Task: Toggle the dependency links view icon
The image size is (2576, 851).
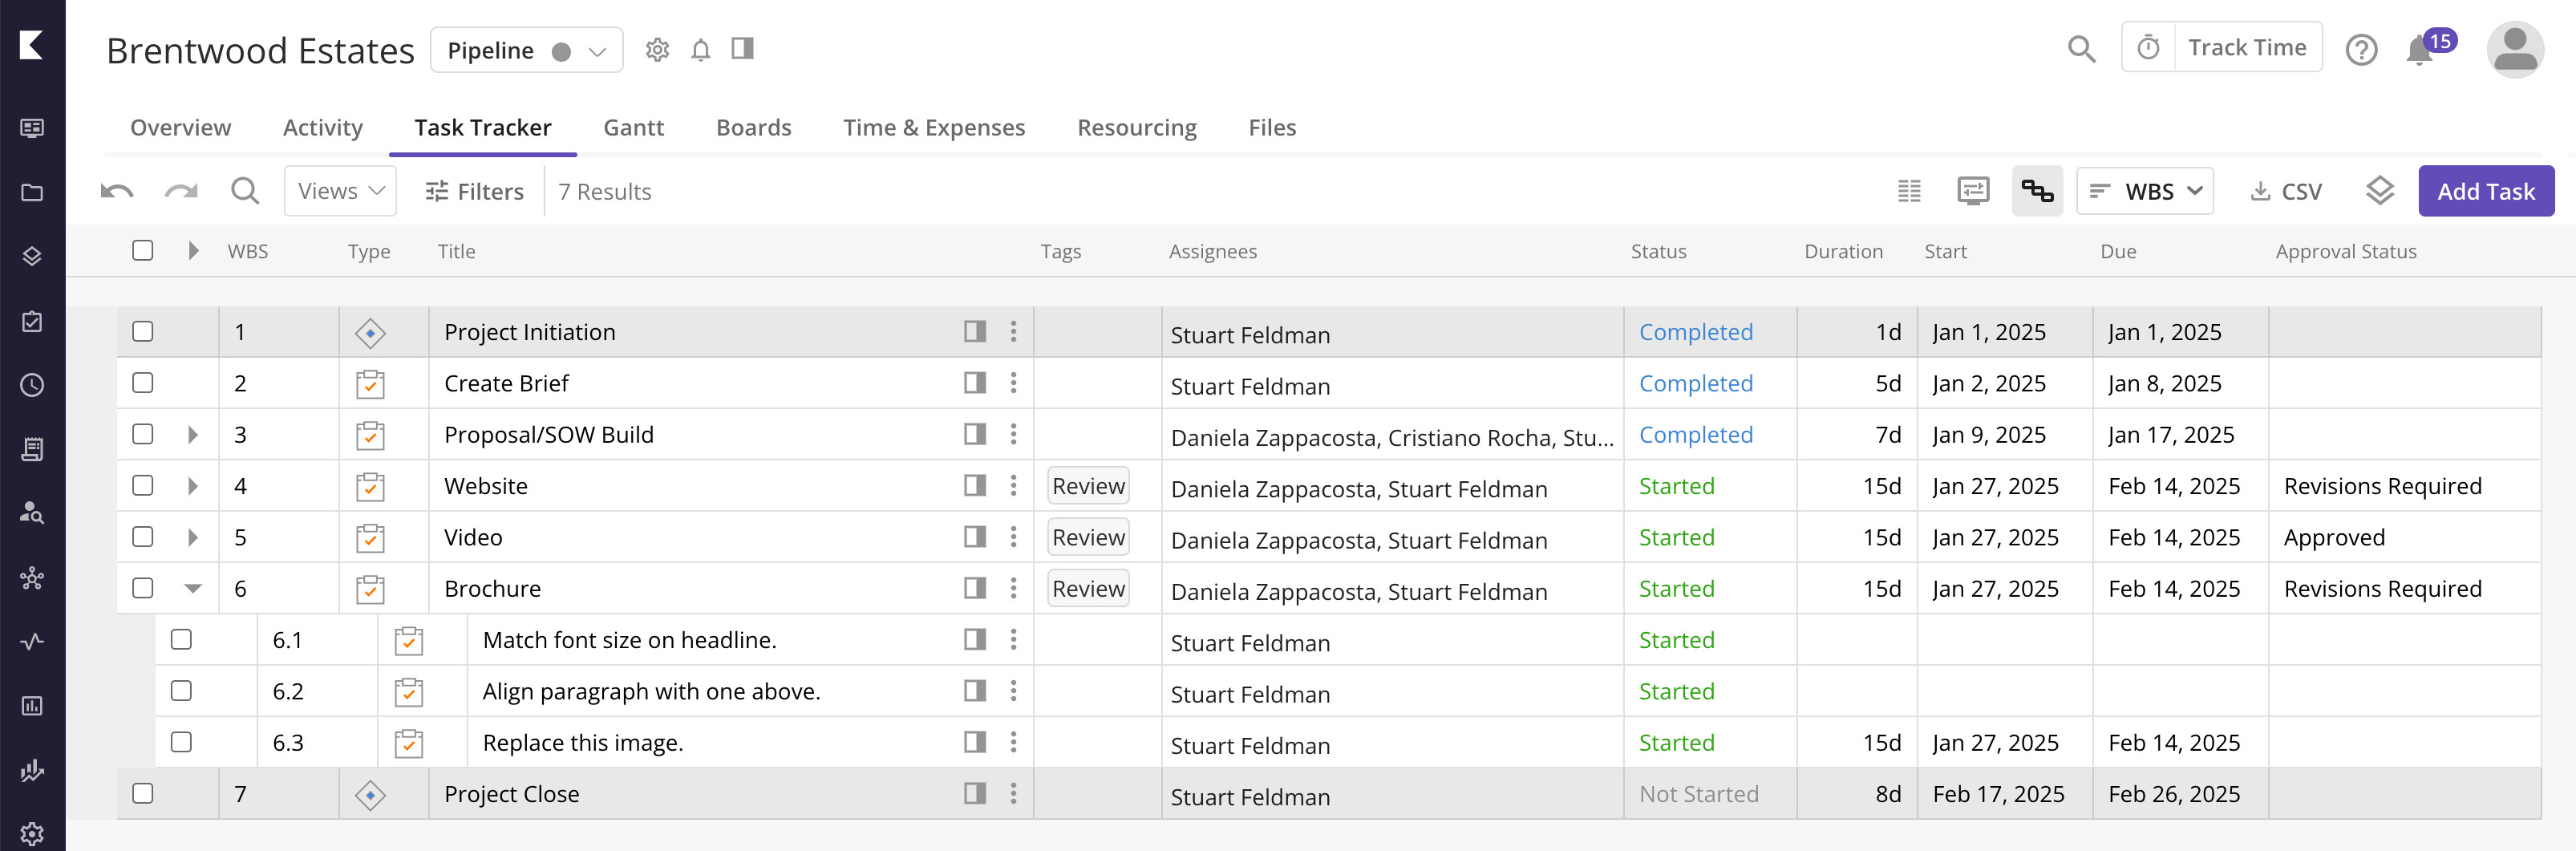Action: pos(2036,191)
